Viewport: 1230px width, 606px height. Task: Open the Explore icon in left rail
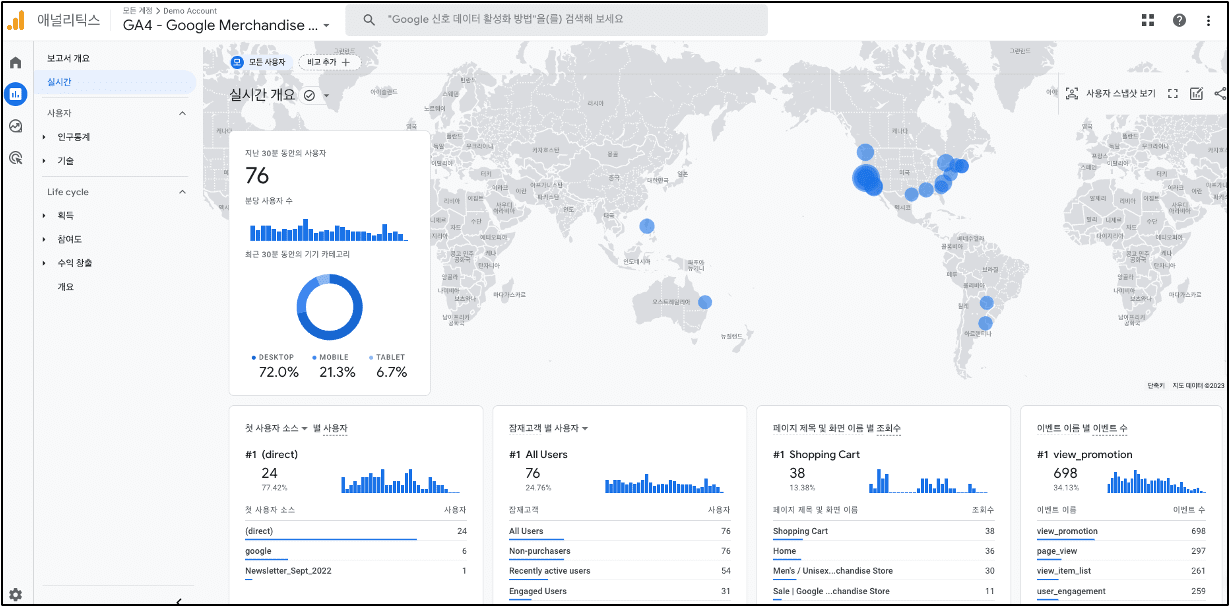(16, 126)
